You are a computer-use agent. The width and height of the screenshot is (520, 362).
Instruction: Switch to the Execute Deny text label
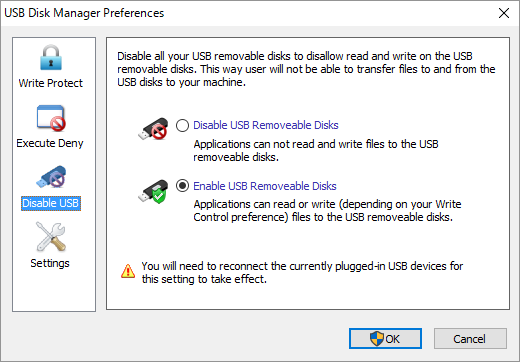pos(50,143)
